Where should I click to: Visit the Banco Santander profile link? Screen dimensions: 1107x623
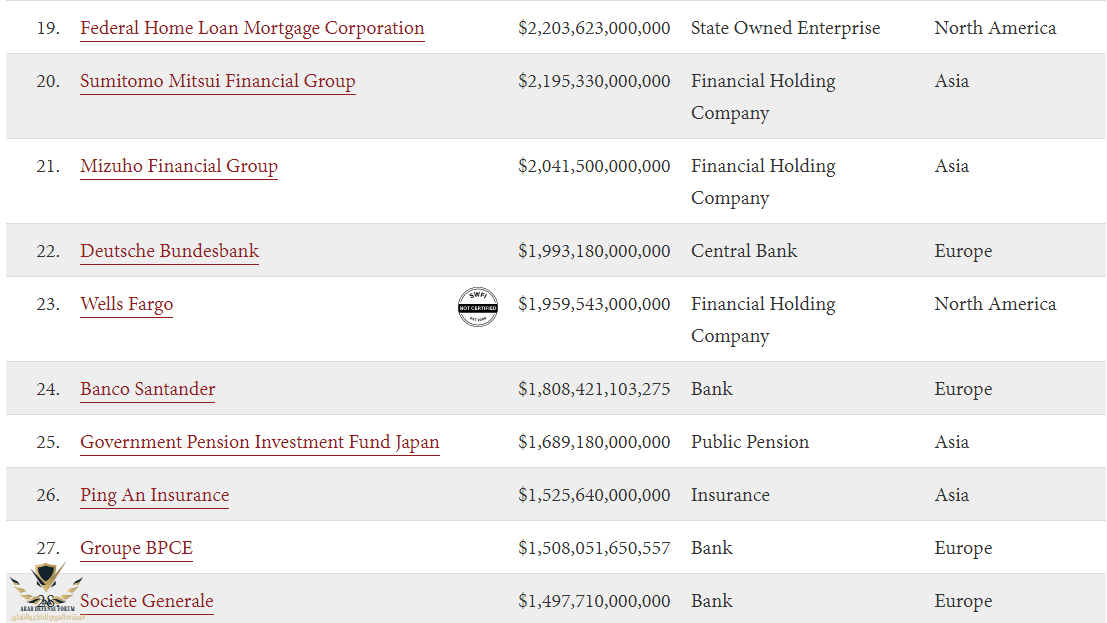[148, 388]
